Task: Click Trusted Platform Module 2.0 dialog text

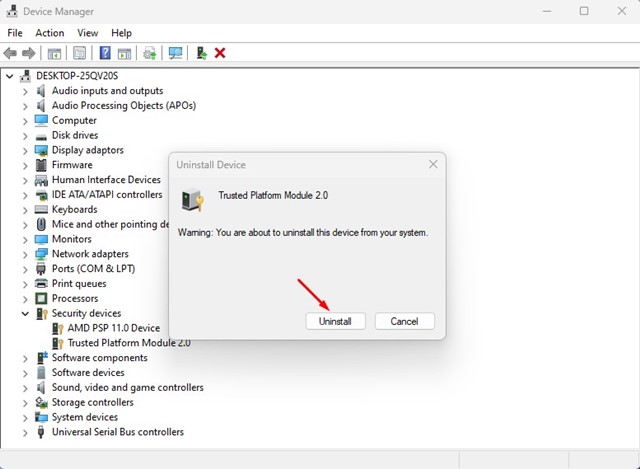Action: click(273, 196)
